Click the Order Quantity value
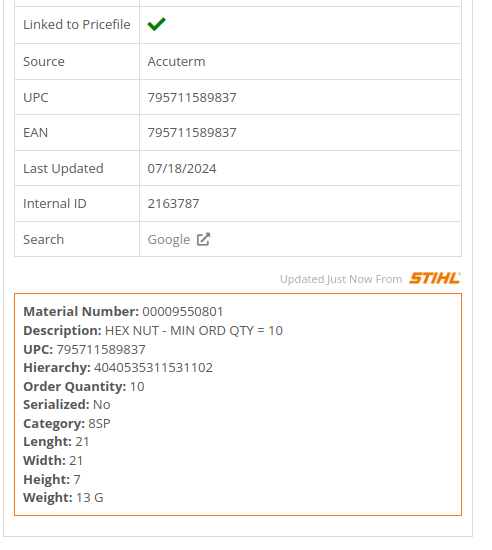 137,387
